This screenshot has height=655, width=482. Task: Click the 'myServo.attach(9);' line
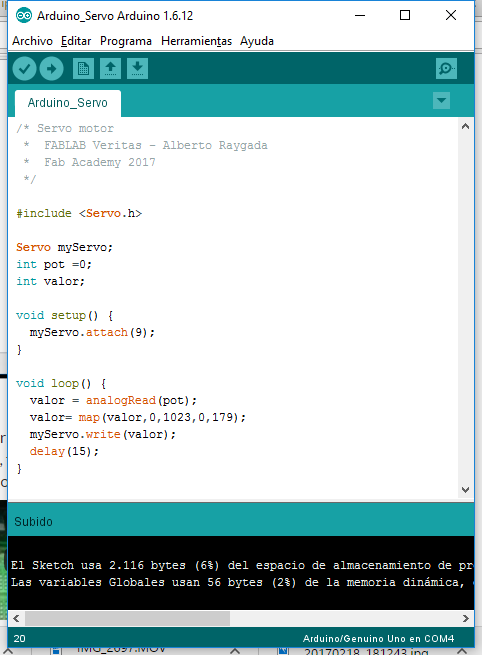point(92,333)
